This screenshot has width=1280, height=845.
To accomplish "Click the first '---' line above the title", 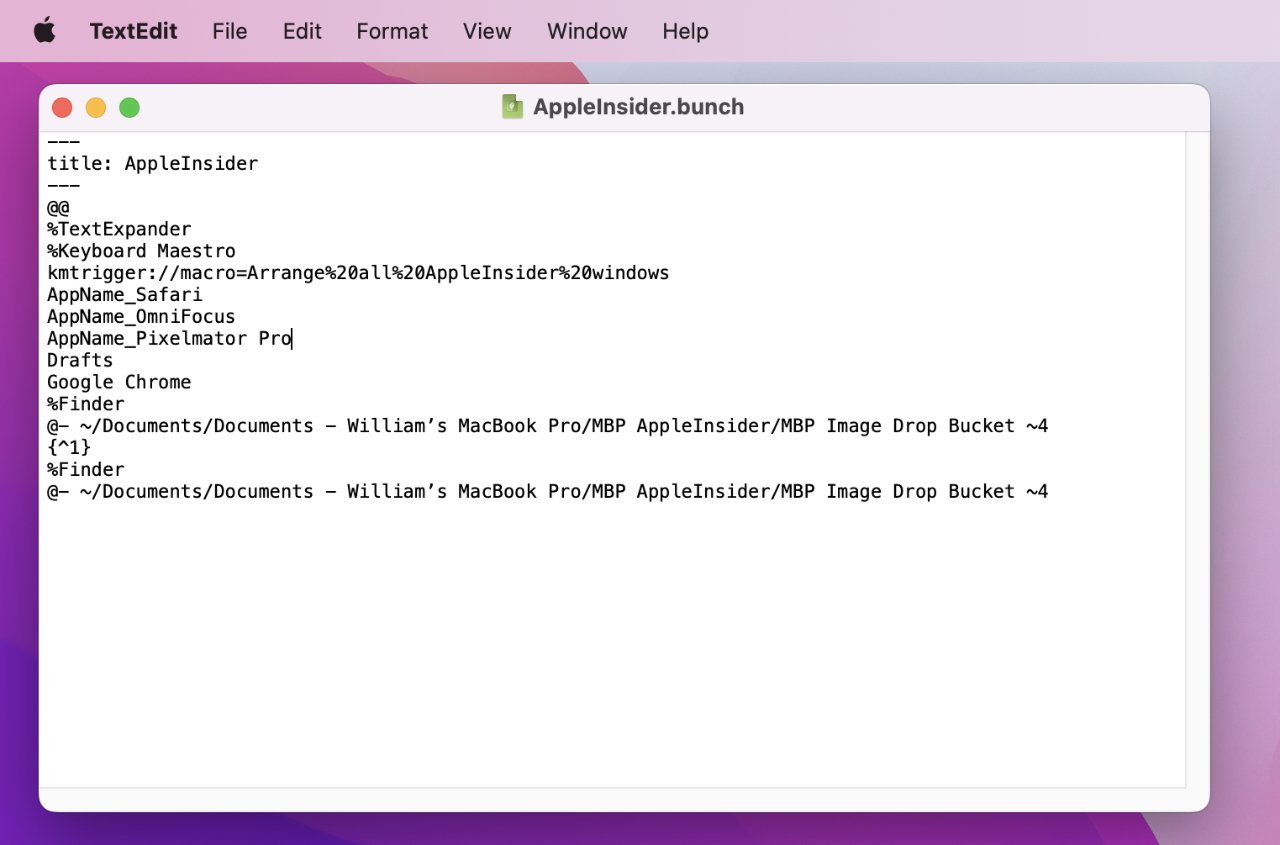I will tap(63, 142).
